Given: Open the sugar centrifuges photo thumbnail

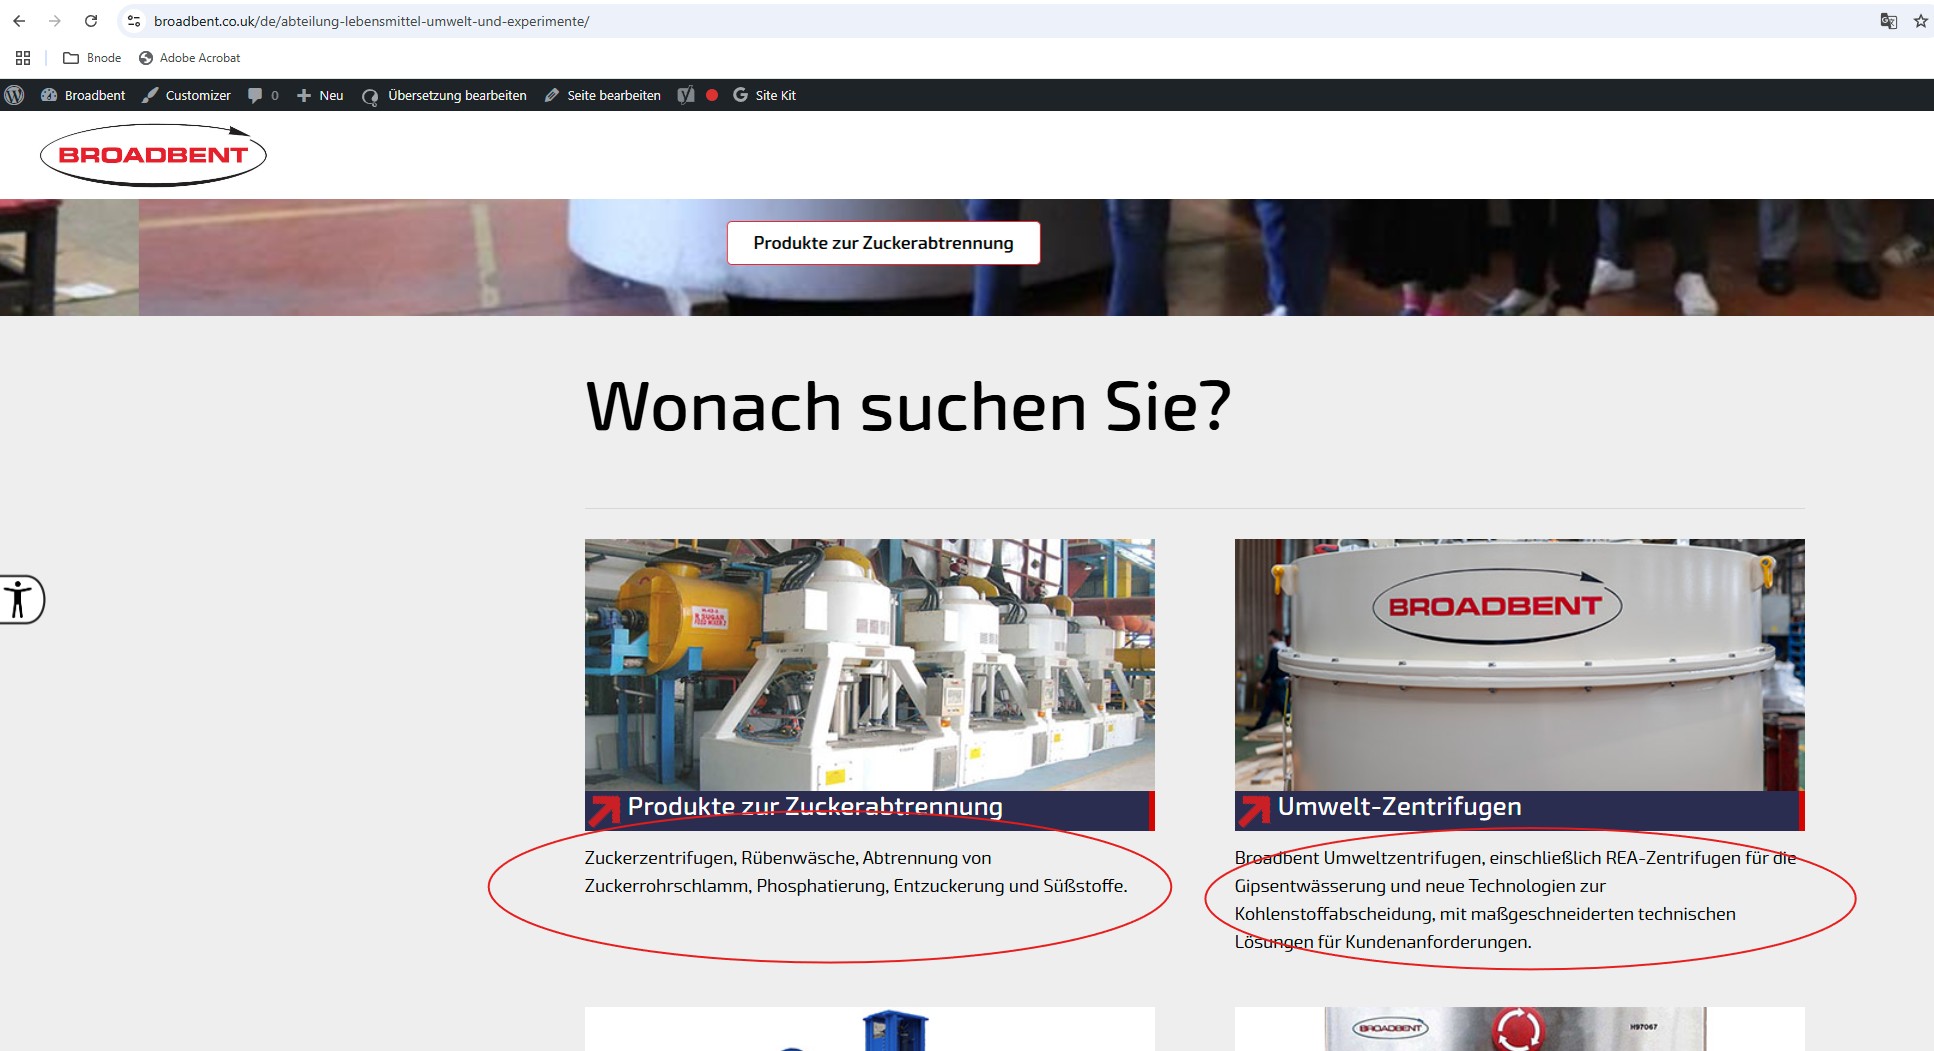Looking at the screenshot, I should (869, 665).
